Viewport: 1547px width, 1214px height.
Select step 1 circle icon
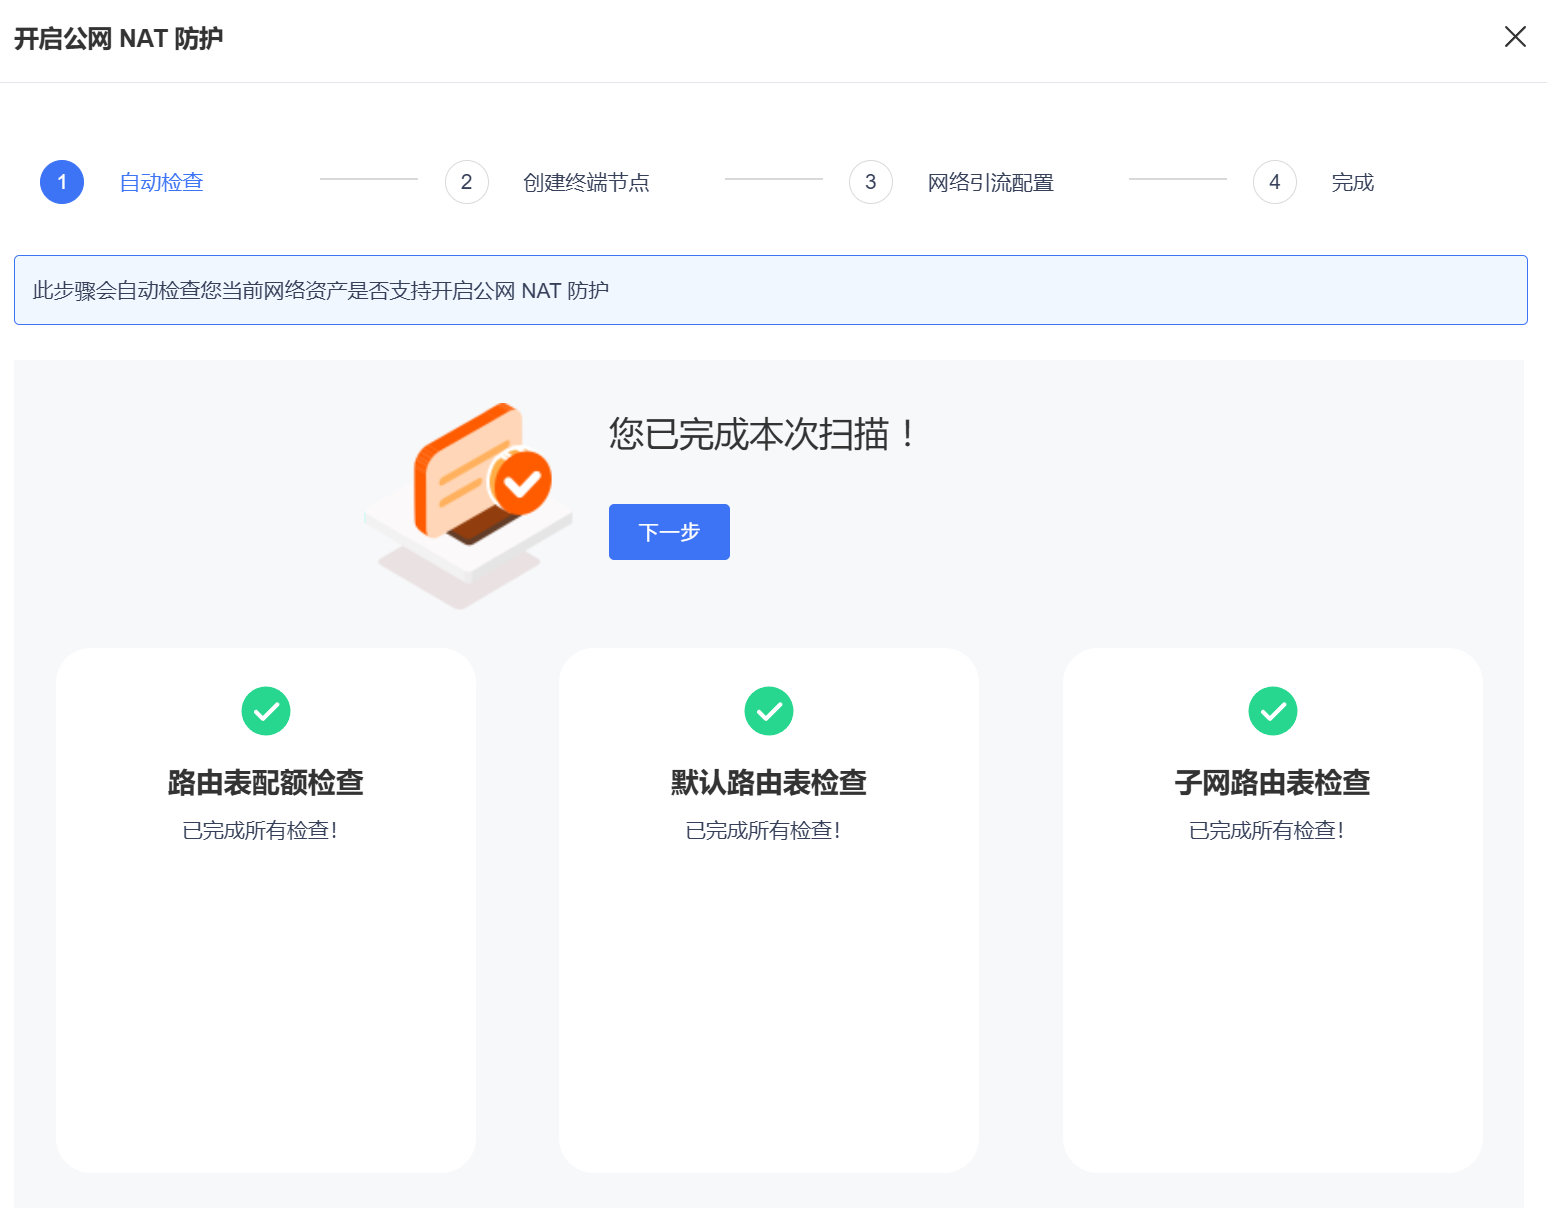(x=62, y=182)
